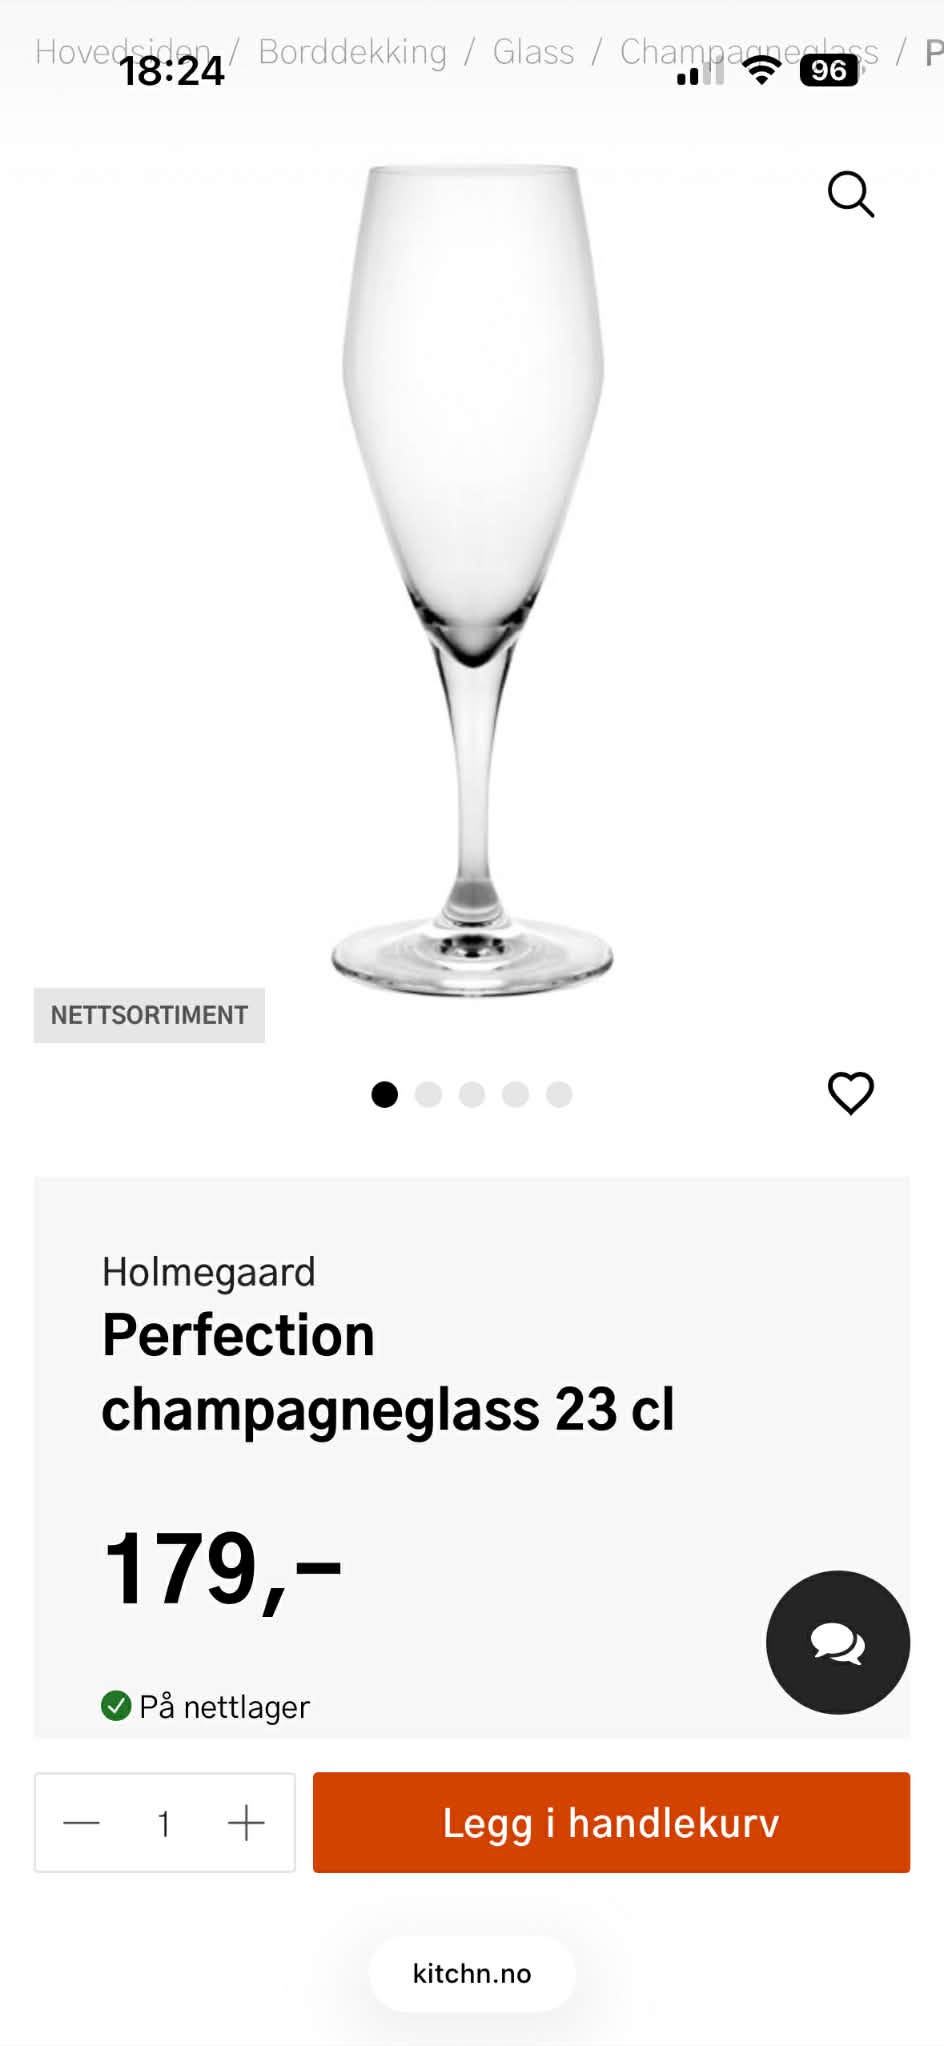
Task: Increase quantity with plus button
Action: (x=246, y=1823)
